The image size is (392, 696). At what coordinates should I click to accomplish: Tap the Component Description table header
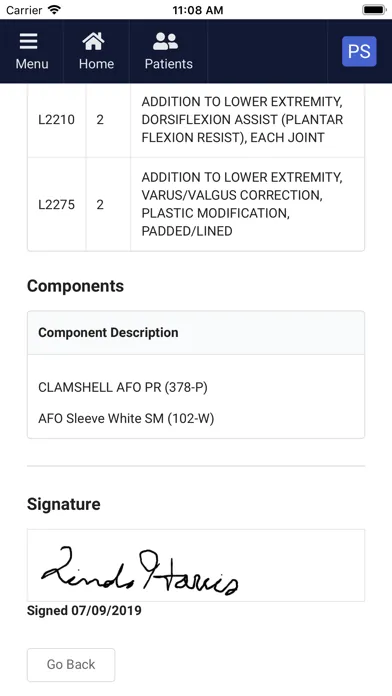[108, 332]
